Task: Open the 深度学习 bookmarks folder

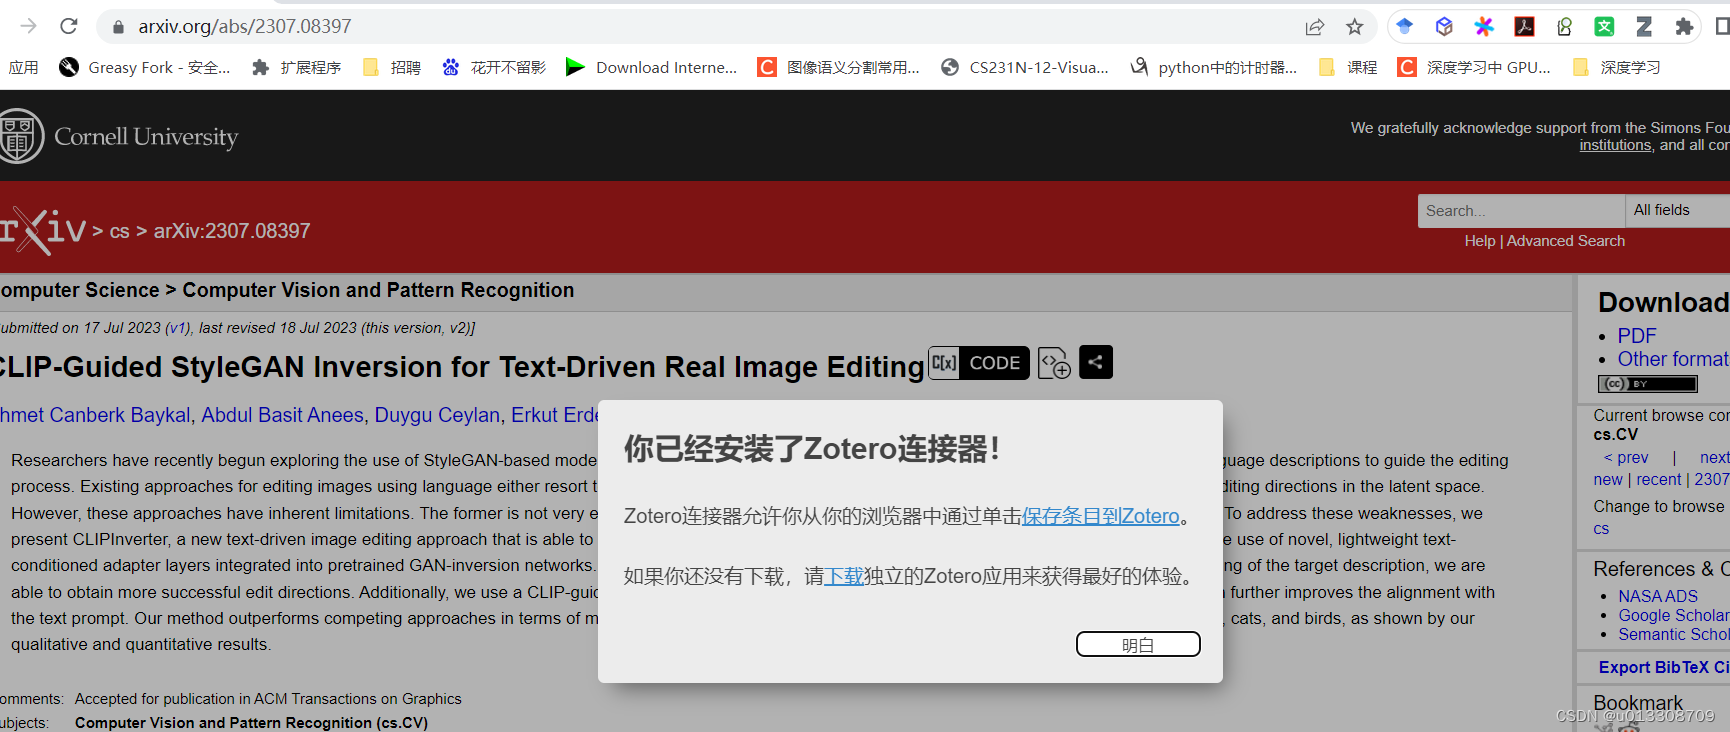Action: tap(1616, 67)
